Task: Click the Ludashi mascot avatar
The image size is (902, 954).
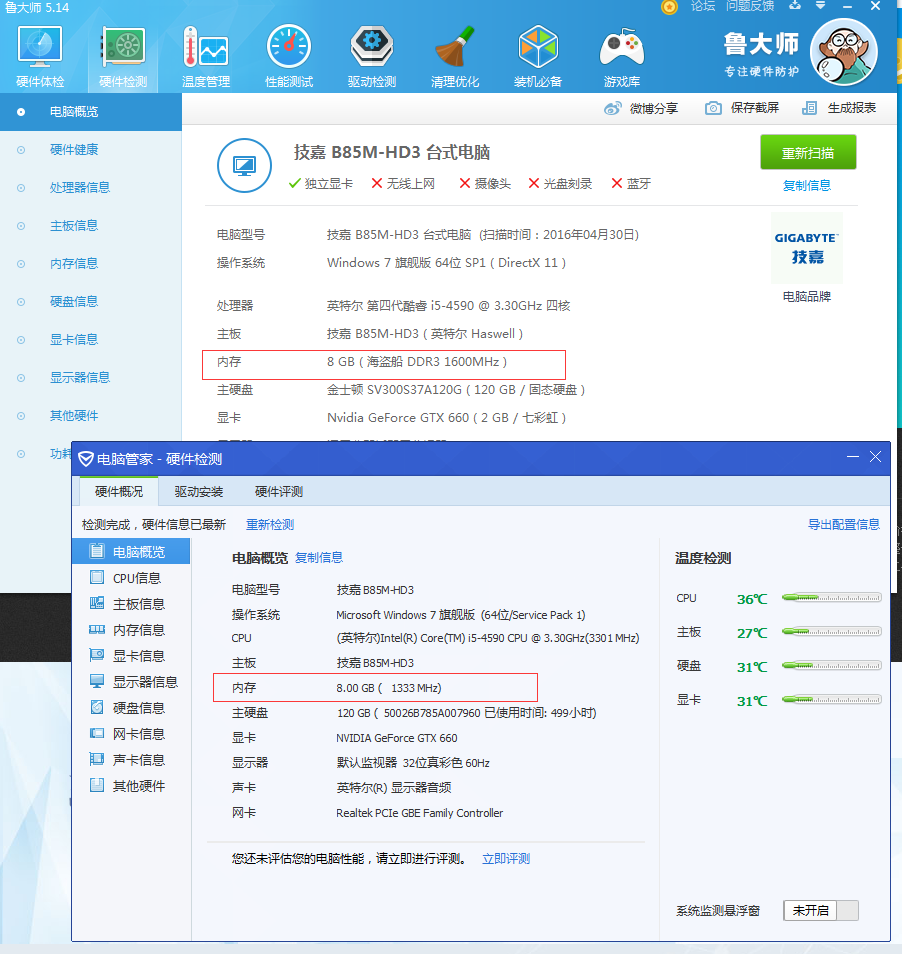Action: 844,52
